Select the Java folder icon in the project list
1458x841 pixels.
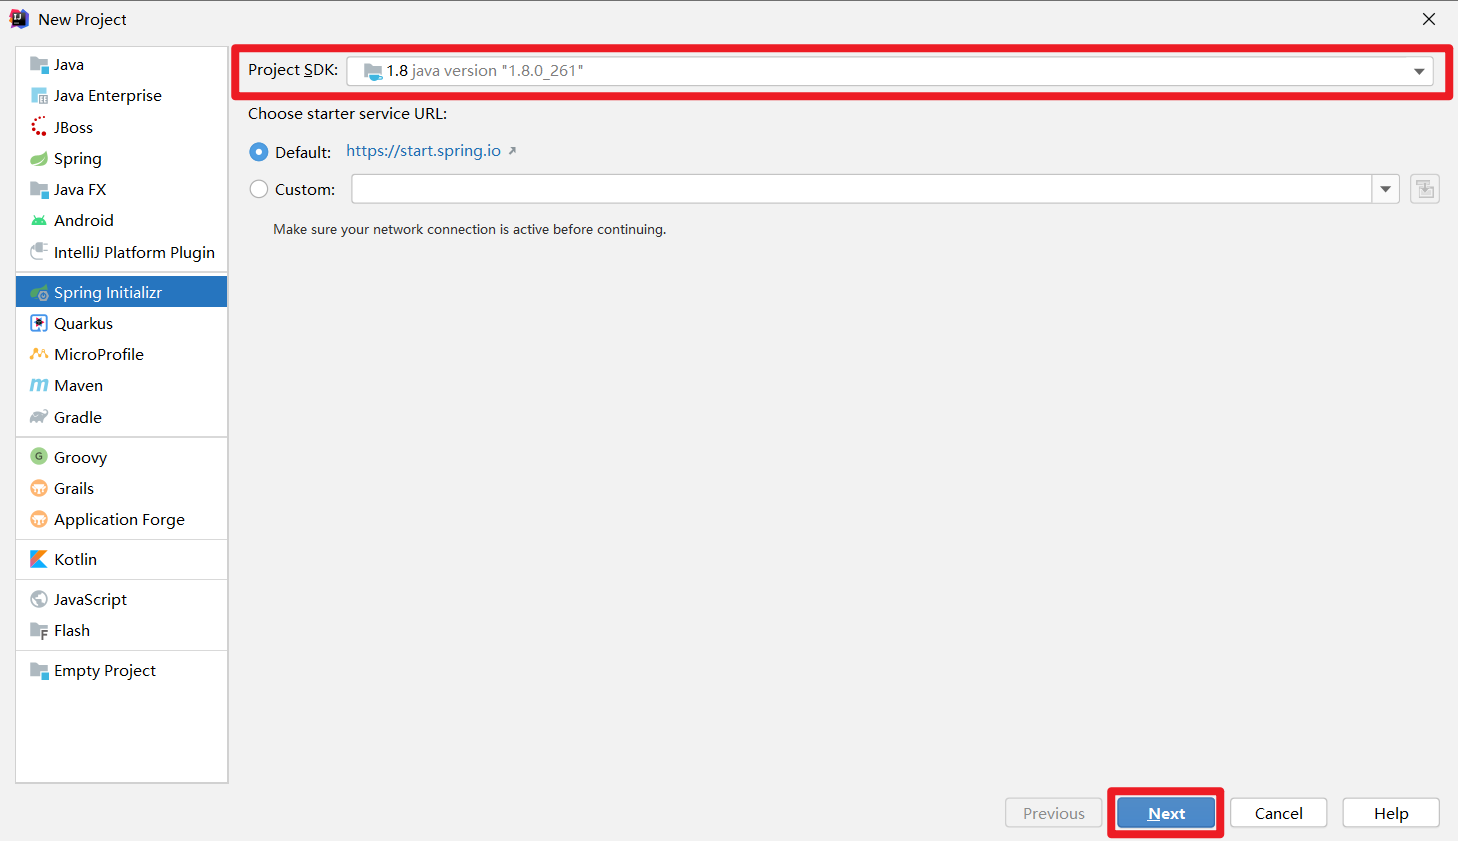click(x=39, y=65)
